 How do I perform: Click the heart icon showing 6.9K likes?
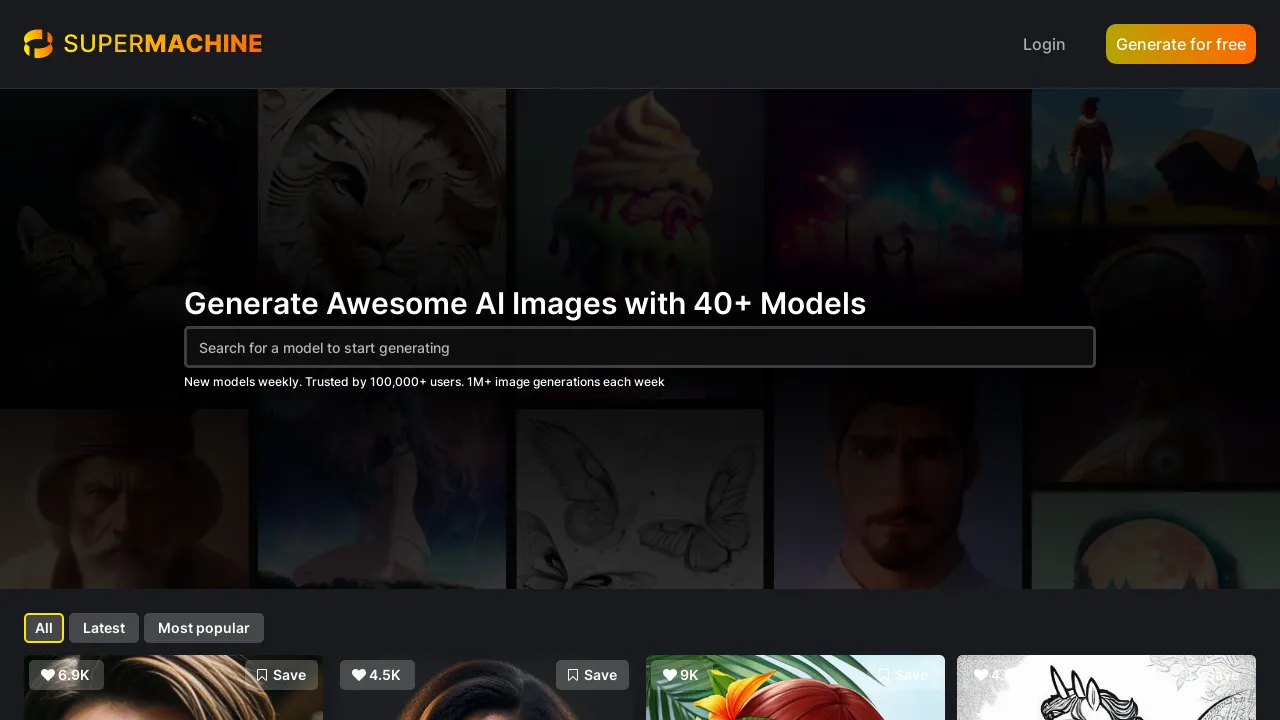point(48,675)
